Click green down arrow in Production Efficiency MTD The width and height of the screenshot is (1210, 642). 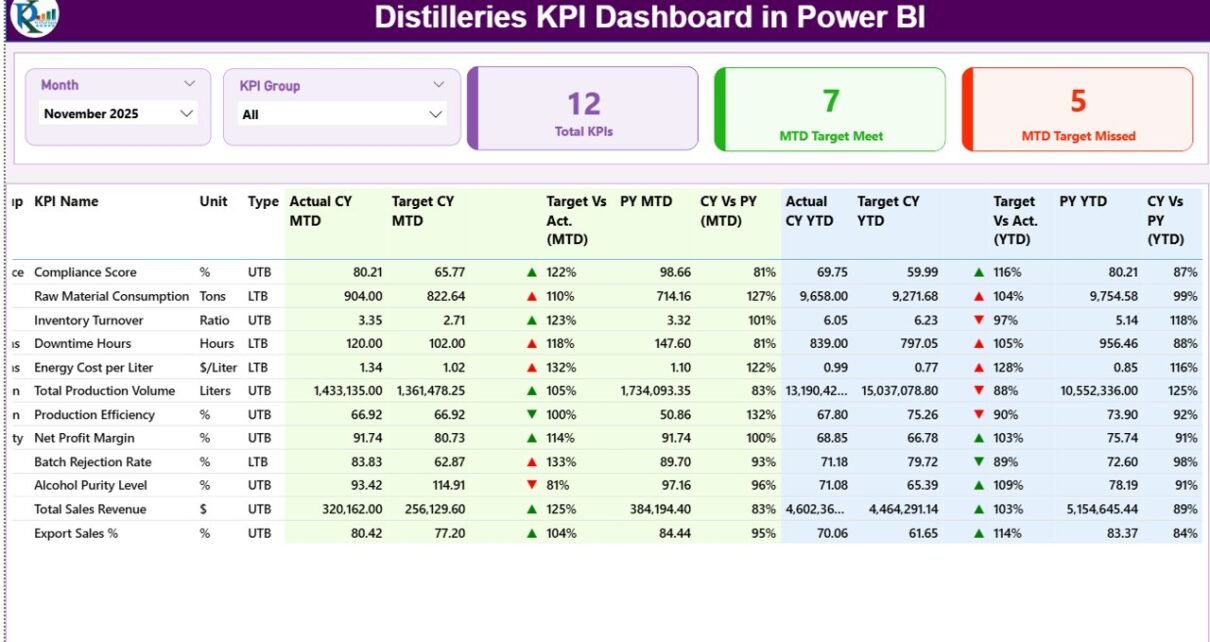click(532, 415)
